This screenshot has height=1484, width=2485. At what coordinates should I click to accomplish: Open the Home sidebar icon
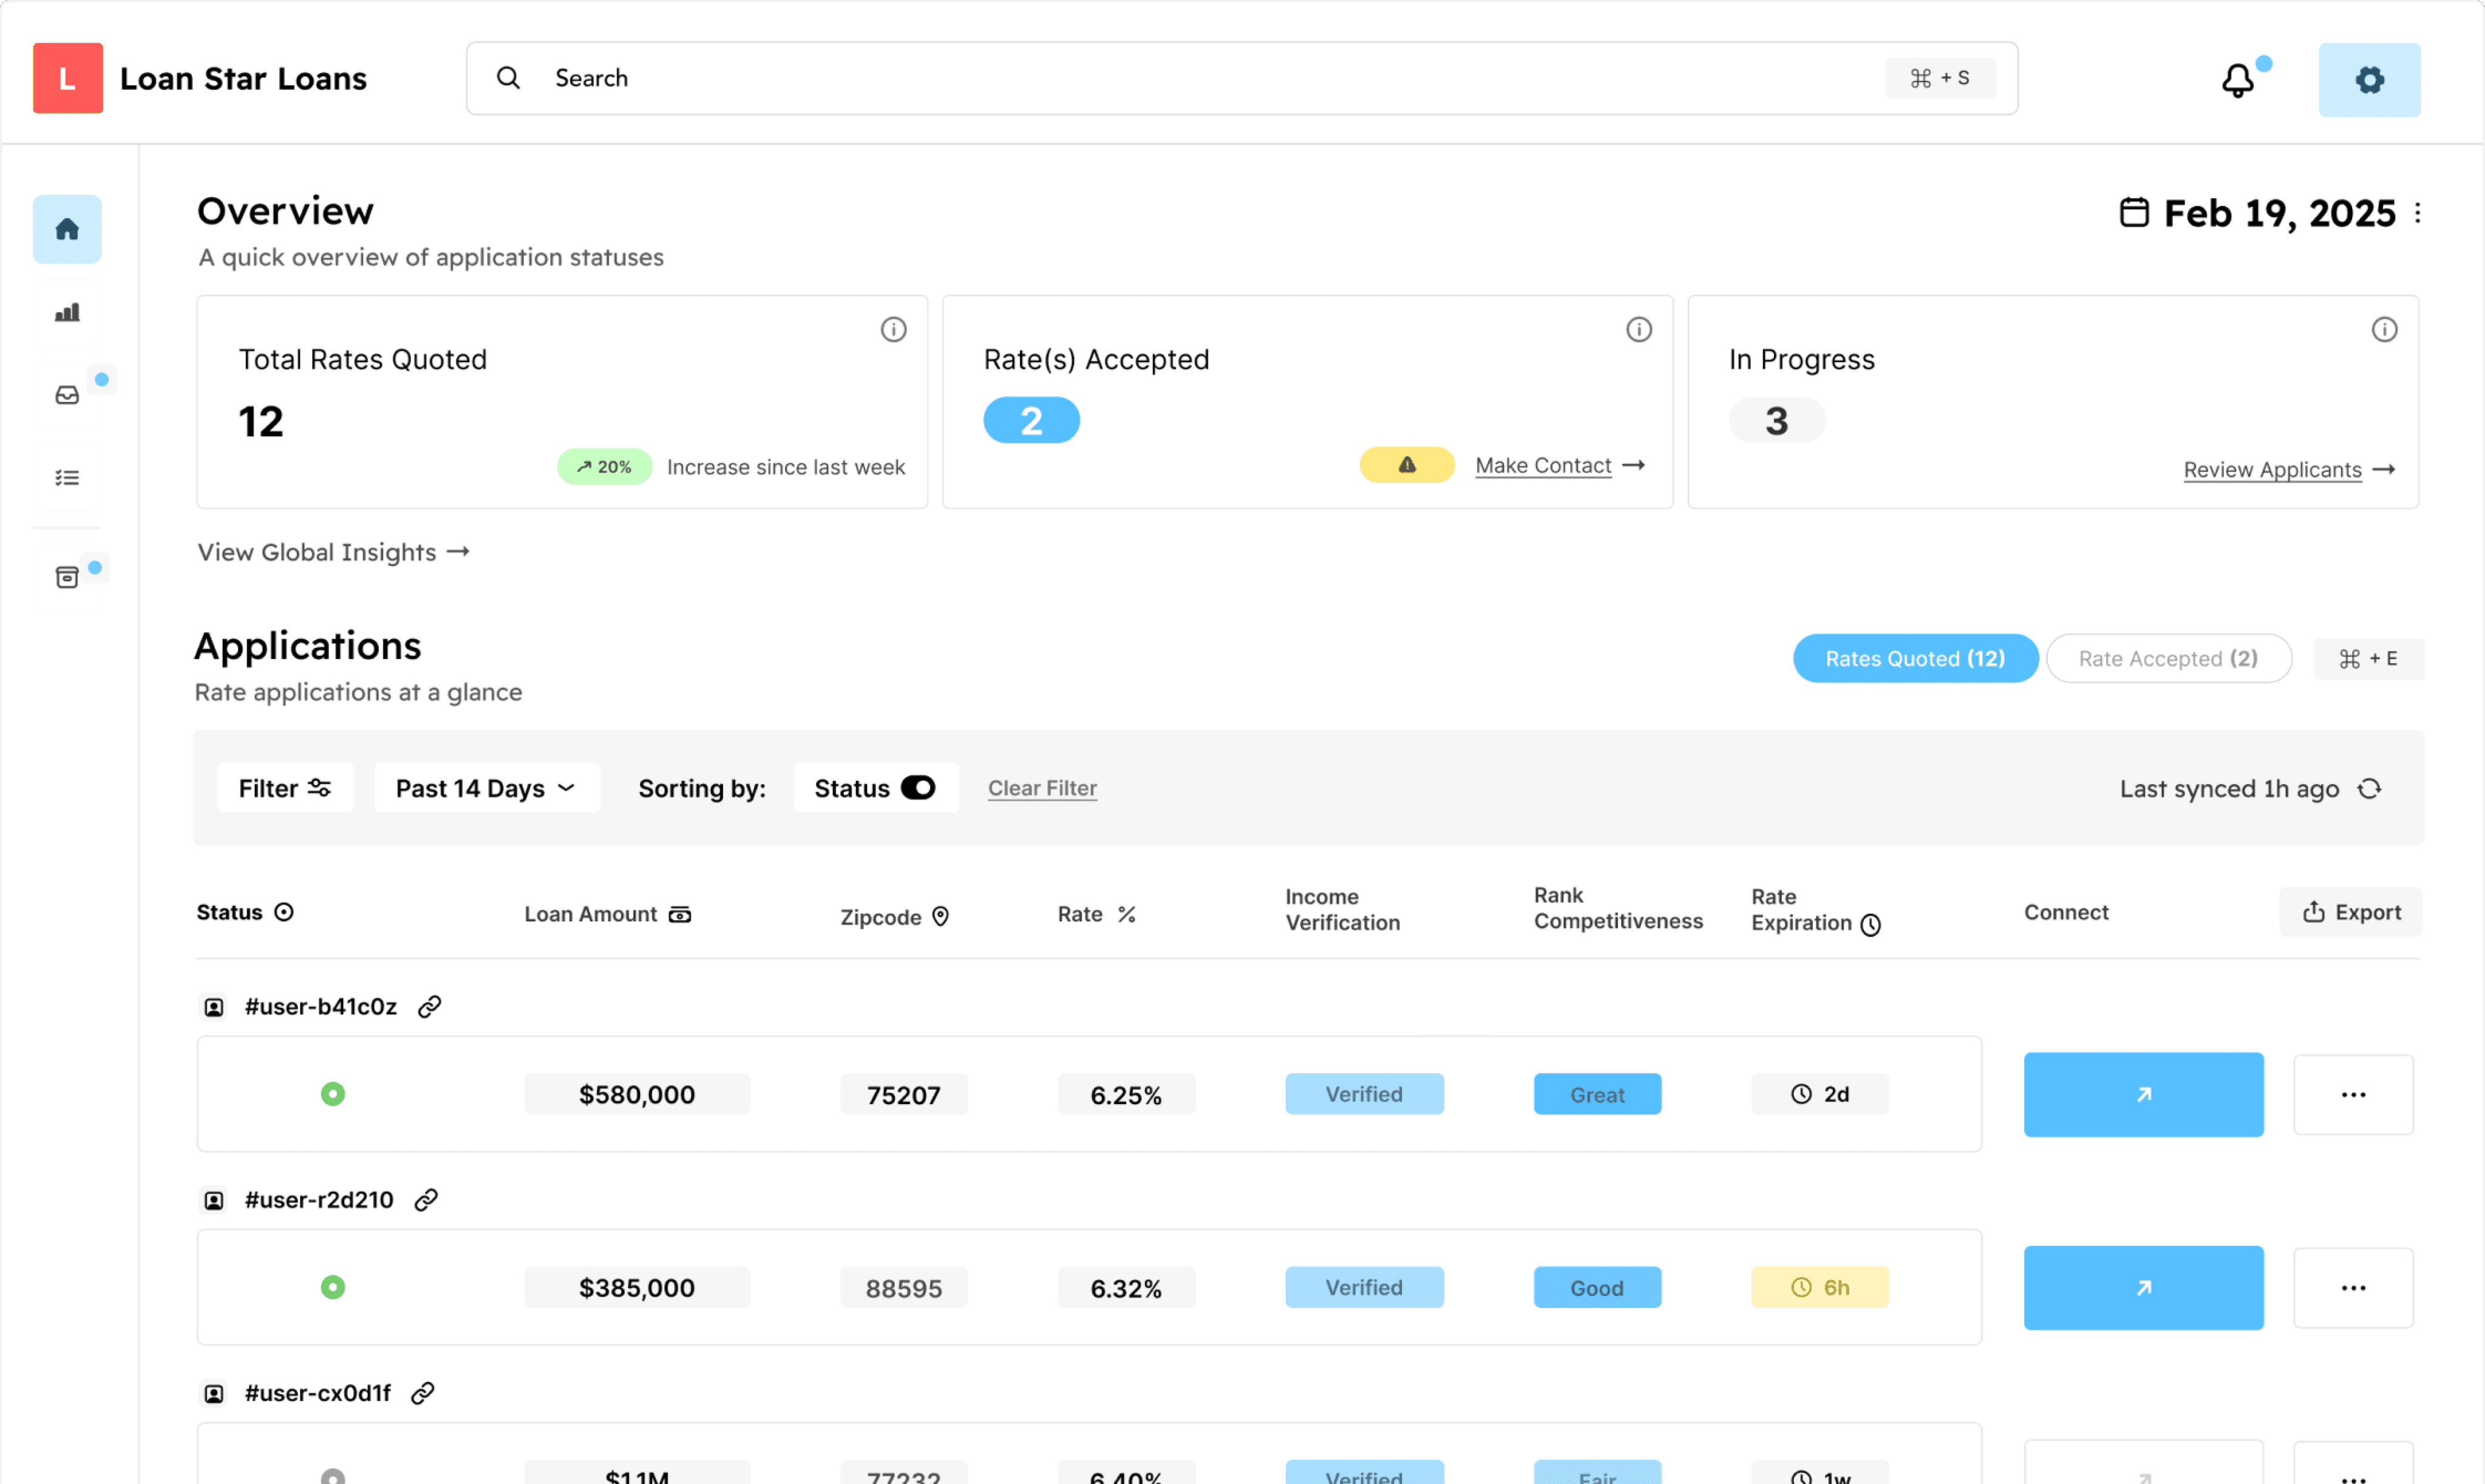(67, 229)
